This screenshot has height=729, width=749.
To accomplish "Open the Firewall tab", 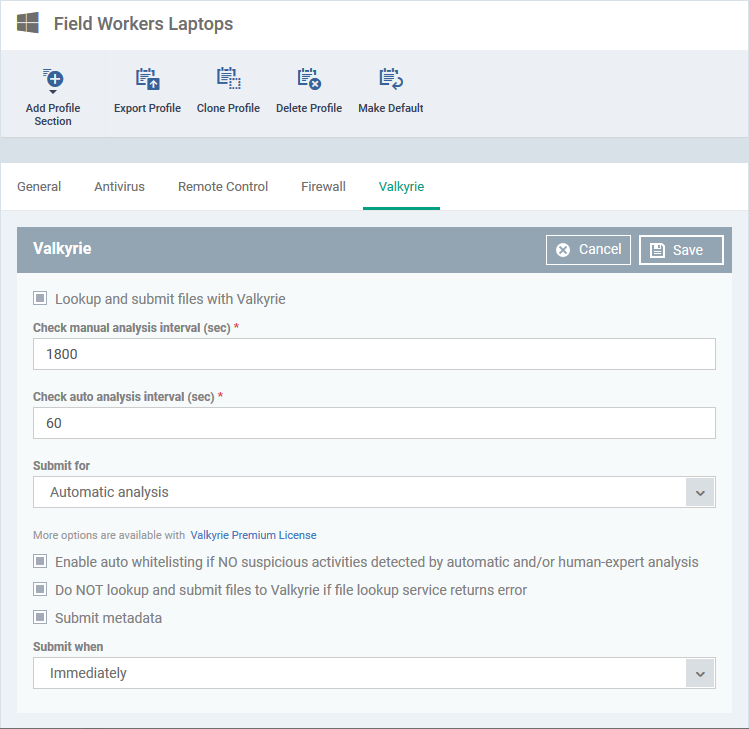I will (x=323, y=186).
